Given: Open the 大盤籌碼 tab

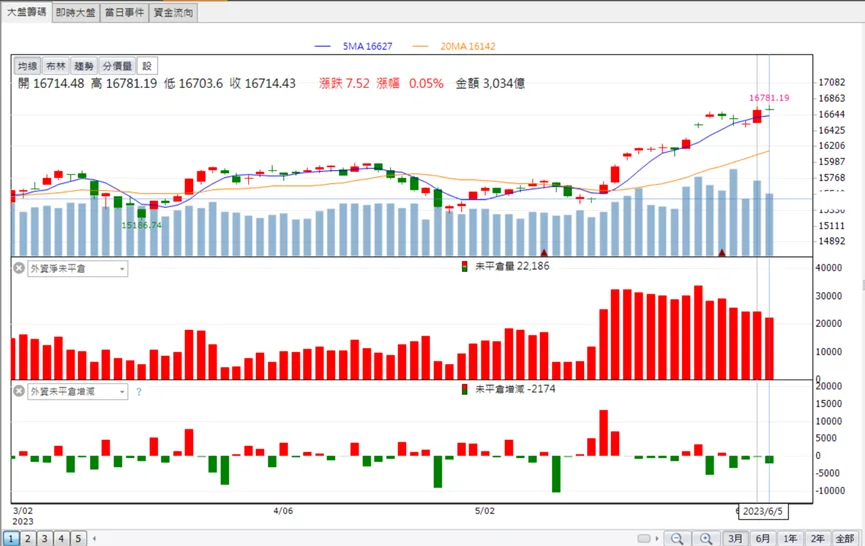Looking at the screenshot, I should point(26,12).
